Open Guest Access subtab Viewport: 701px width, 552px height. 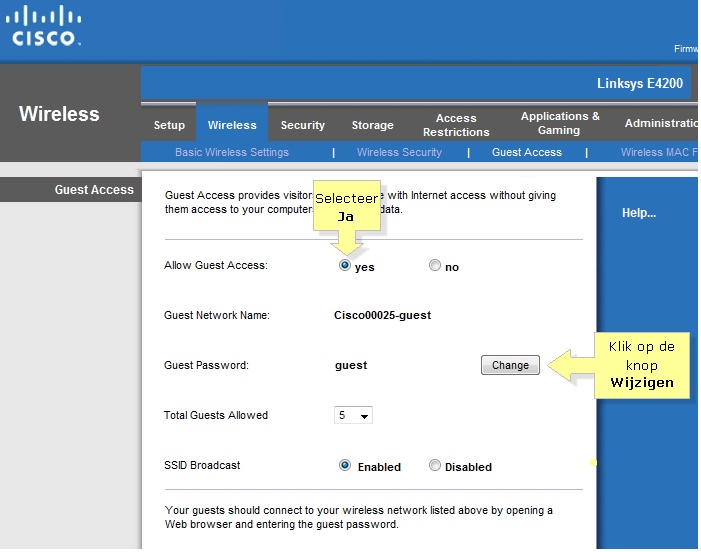[x=527, y=152]
